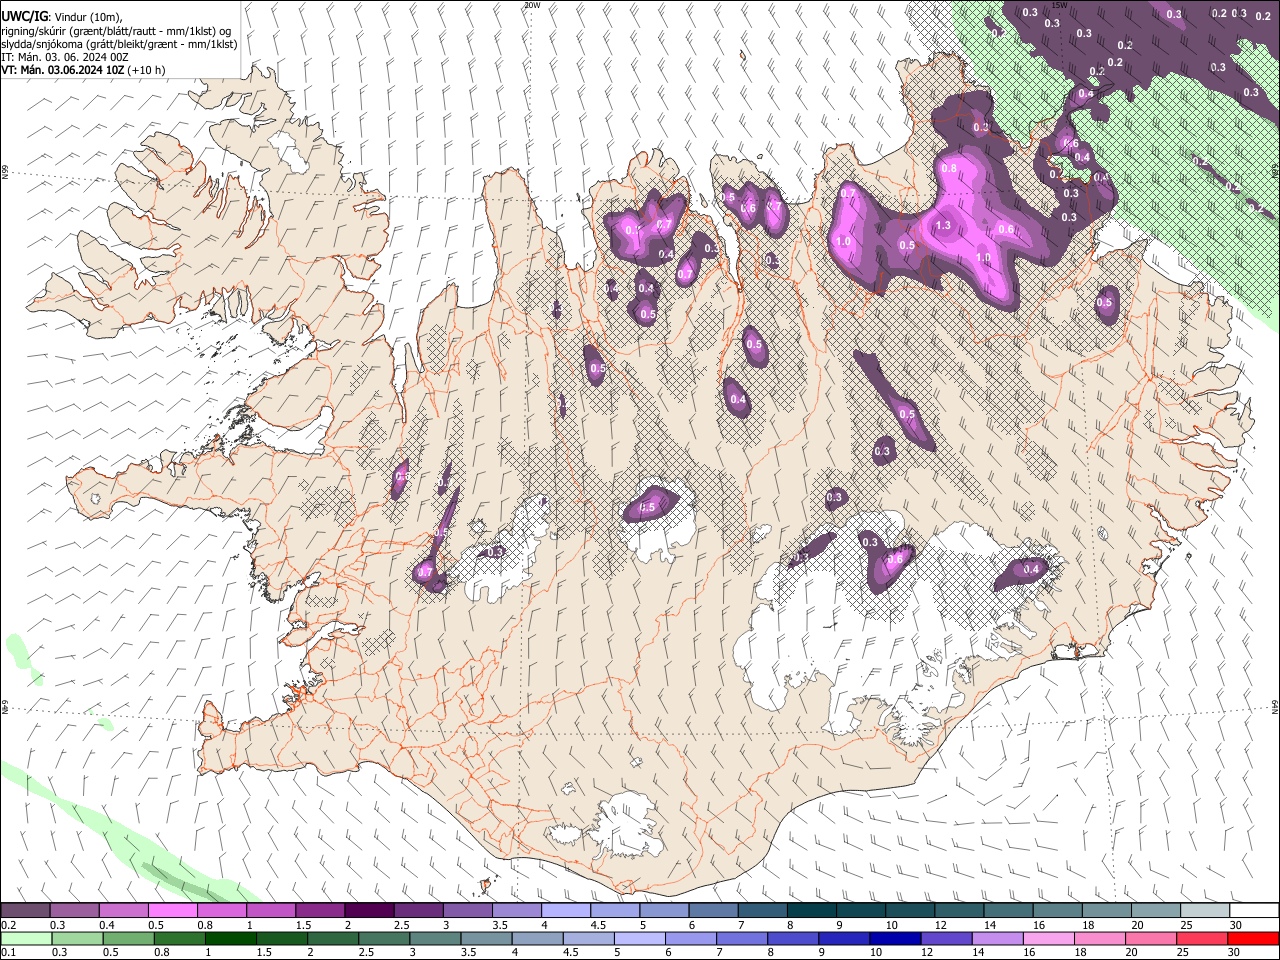Click the white 30 swatch in snow legend
1280x960 pixels.
[1254, 910]
